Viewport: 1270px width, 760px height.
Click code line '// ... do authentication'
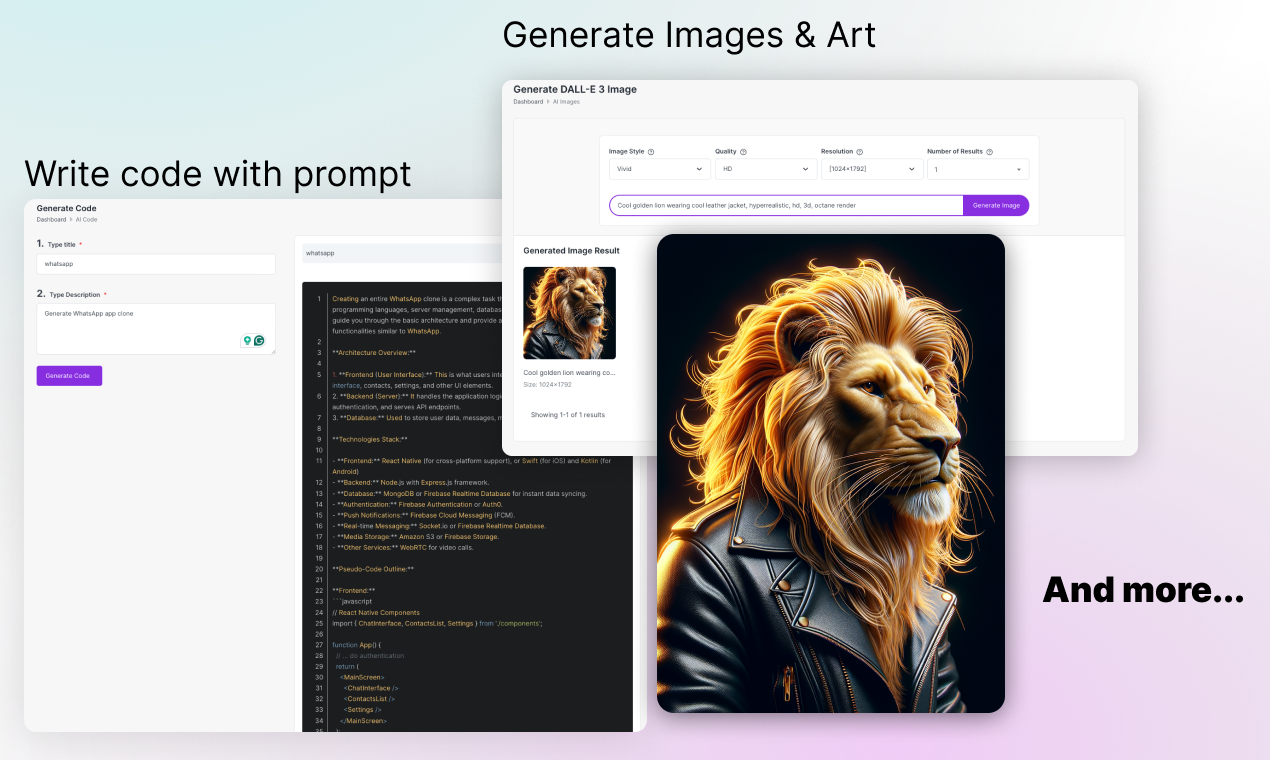click(370, 656)
